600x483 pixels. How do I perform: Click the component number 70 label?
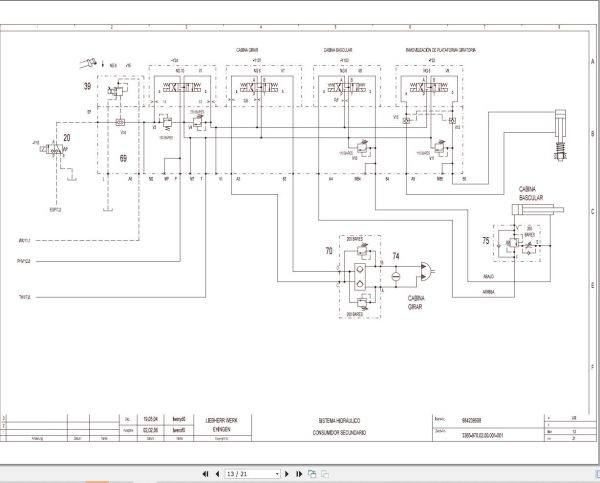point(329,251)
